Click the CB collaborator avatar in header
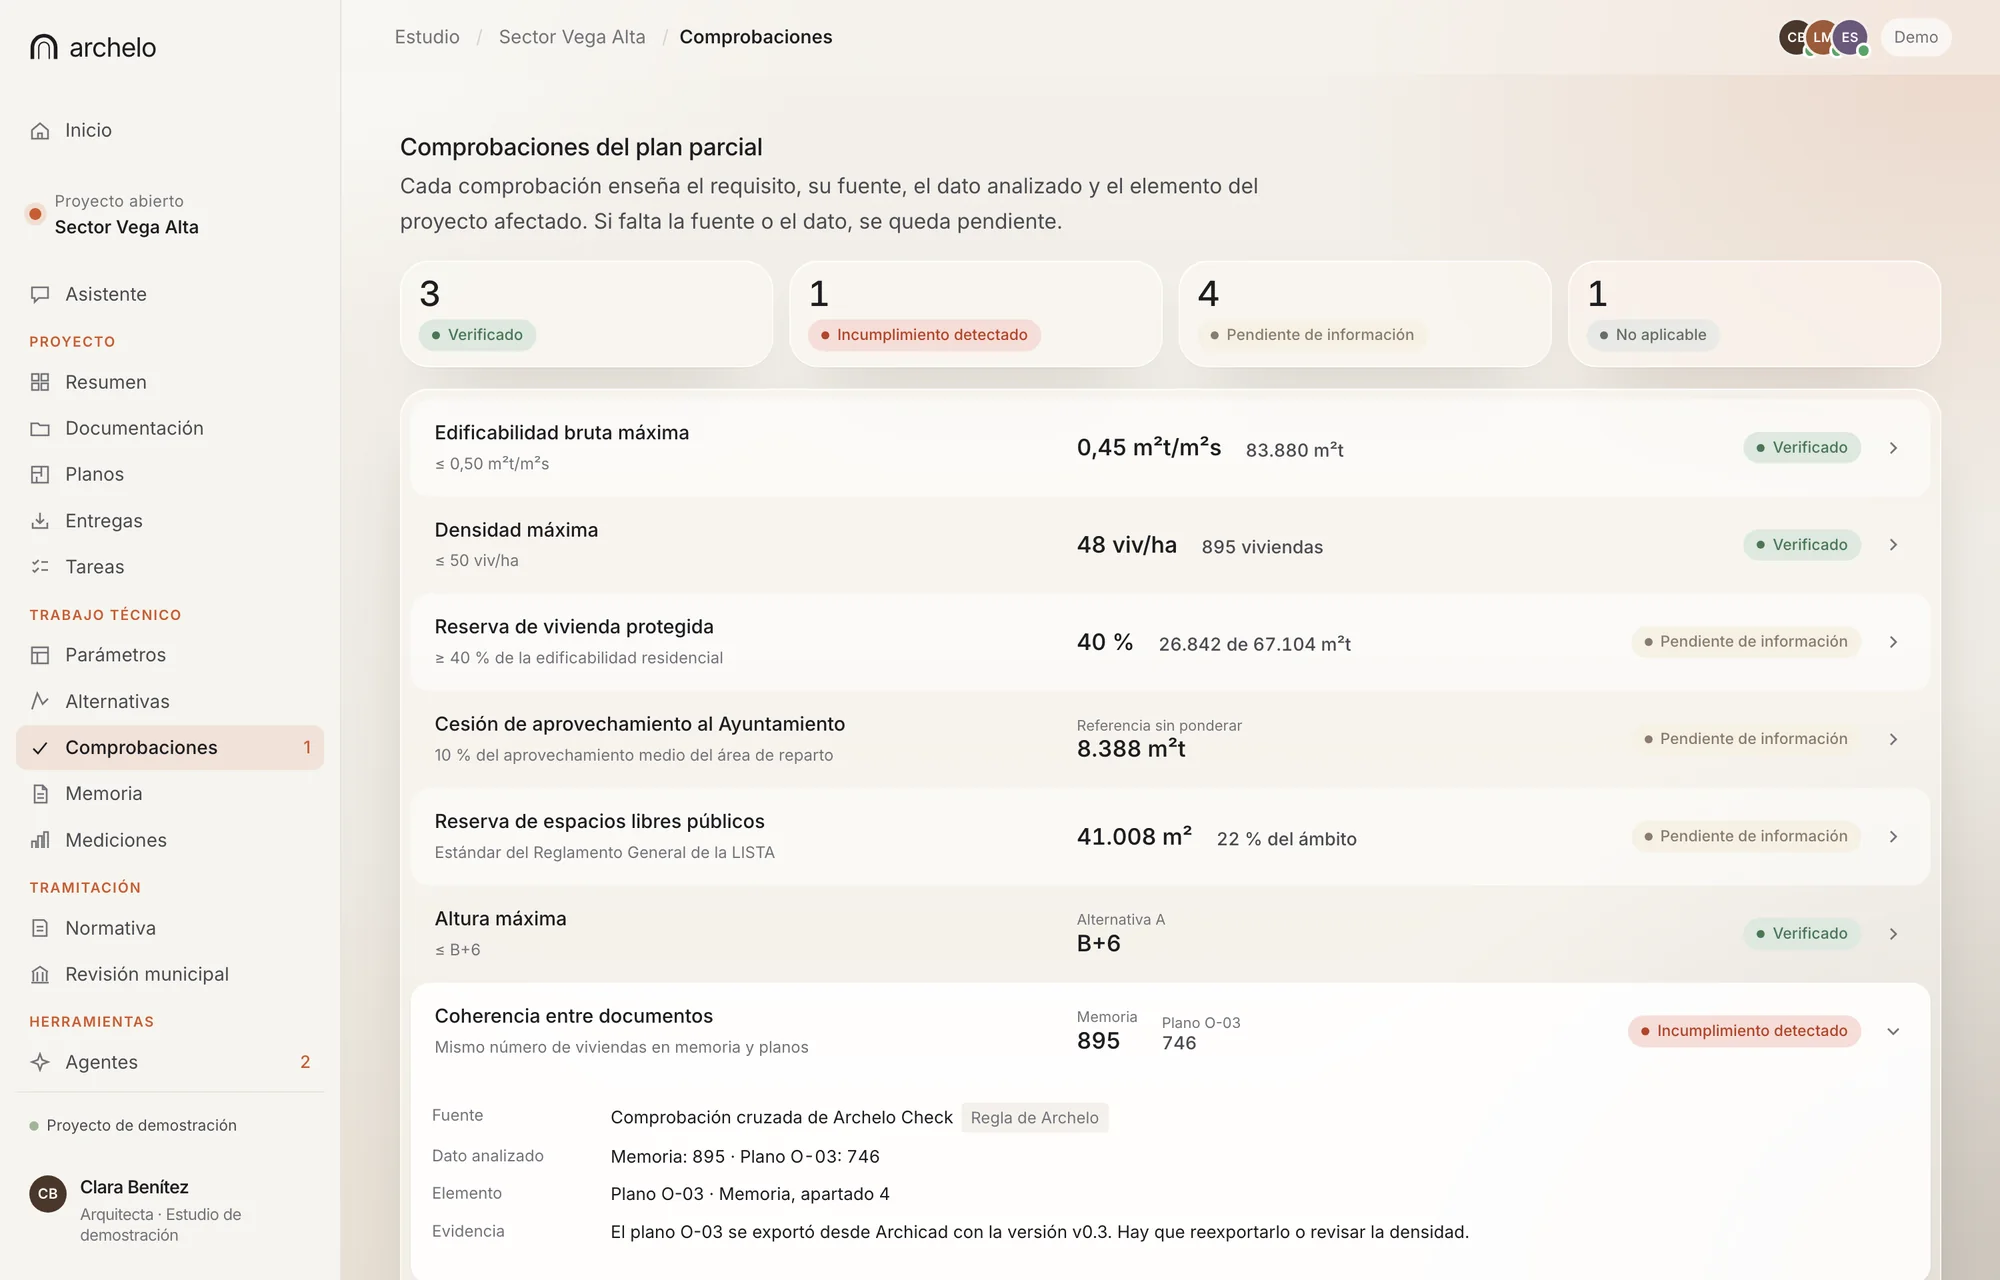 1794,37
